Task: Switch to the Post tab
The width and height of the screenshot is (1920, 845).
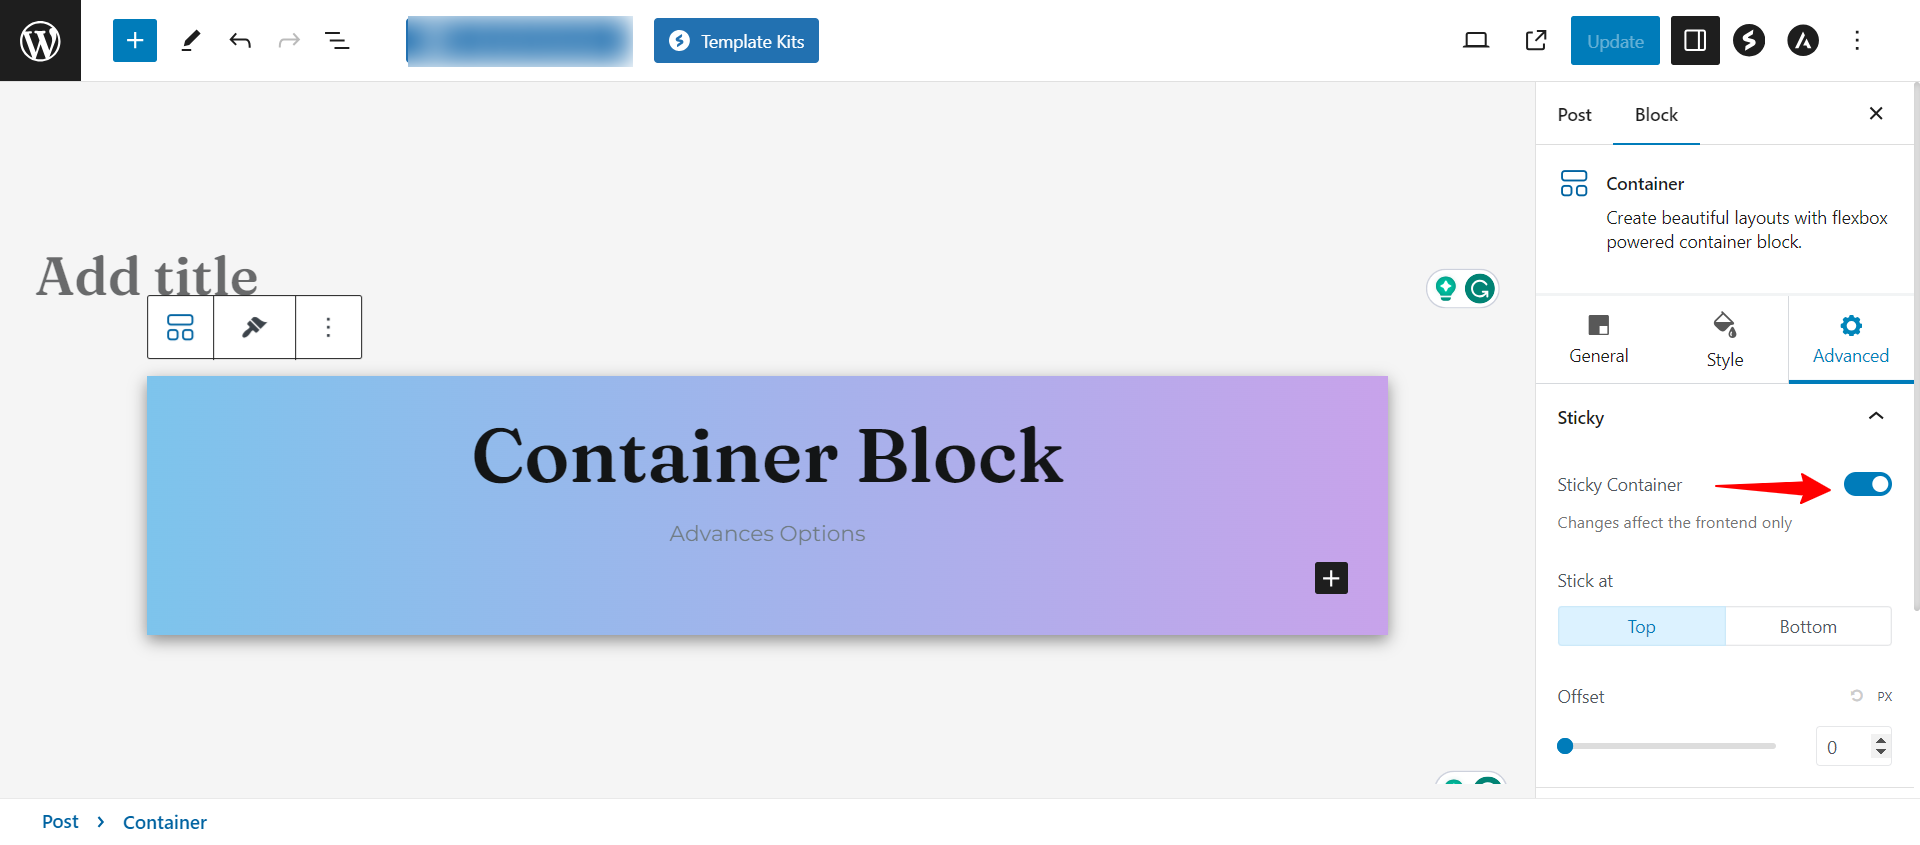Action: (x=1574, y=115)
